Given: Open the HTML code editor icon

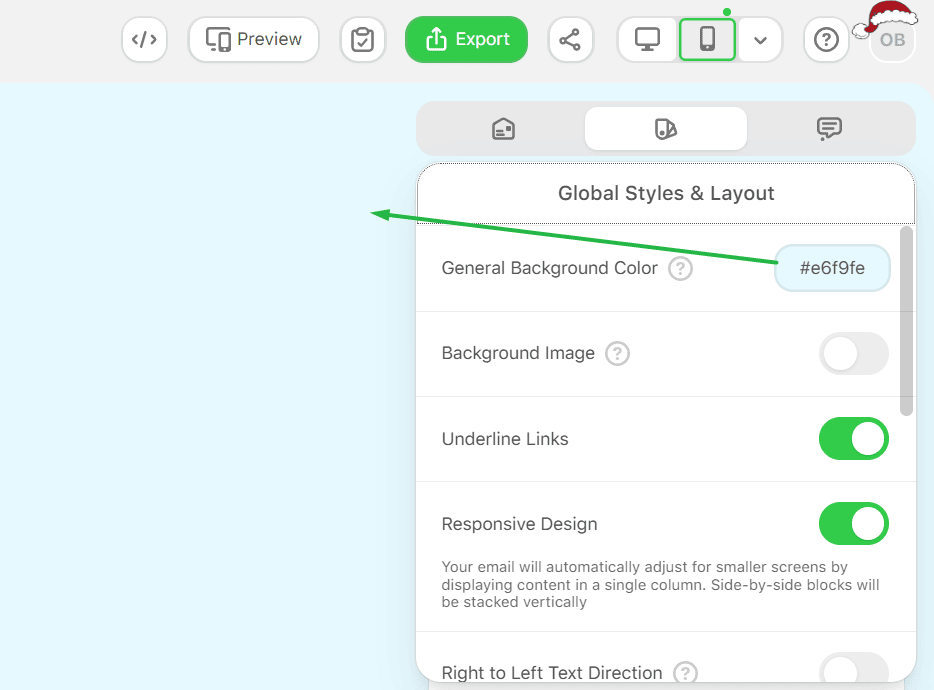Looking at the screenshot, I should 144,39.
